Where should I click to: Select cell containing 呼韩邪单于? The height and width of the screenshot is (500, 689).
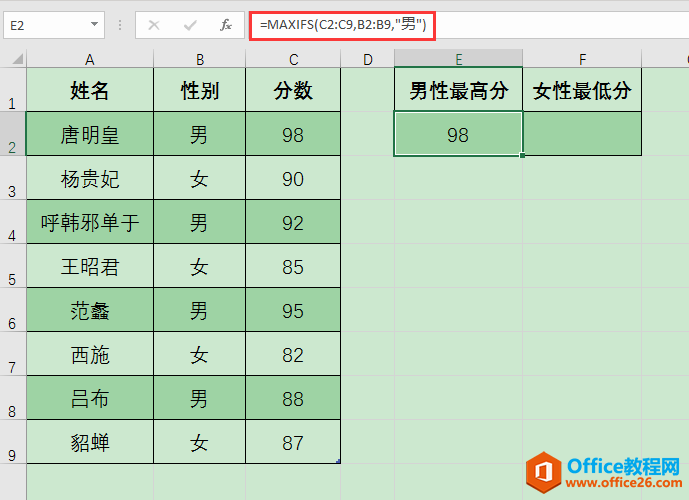[90, 222]
